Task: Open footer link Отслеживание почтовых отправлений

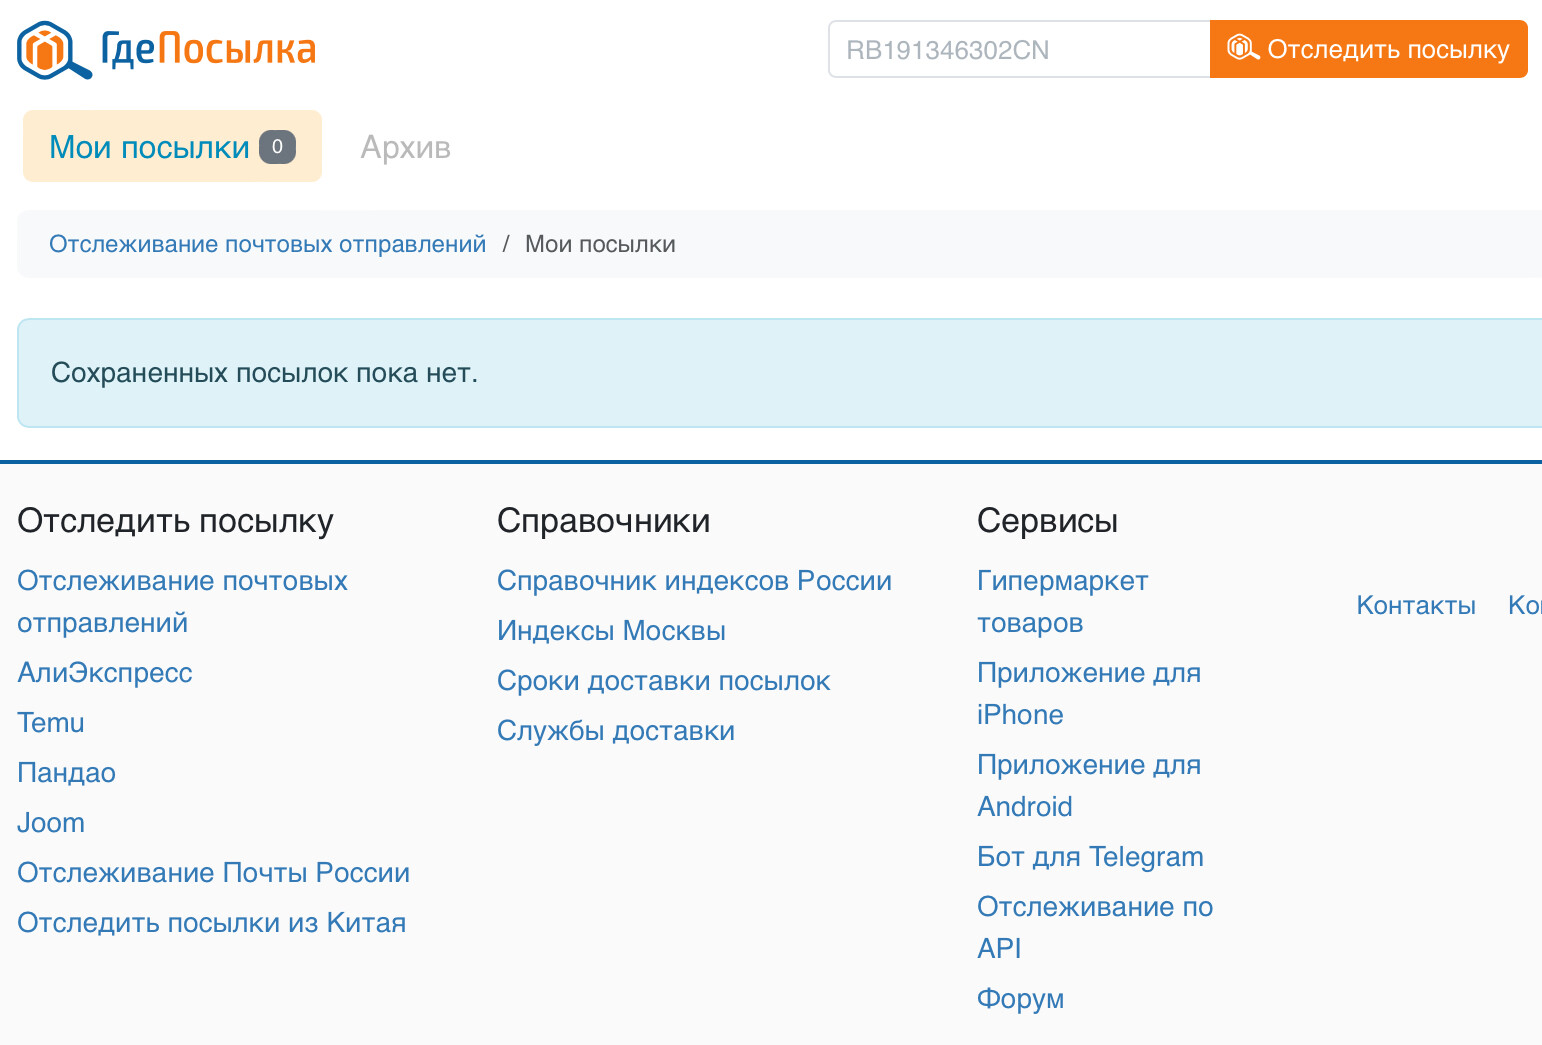Action: point(182,601)
